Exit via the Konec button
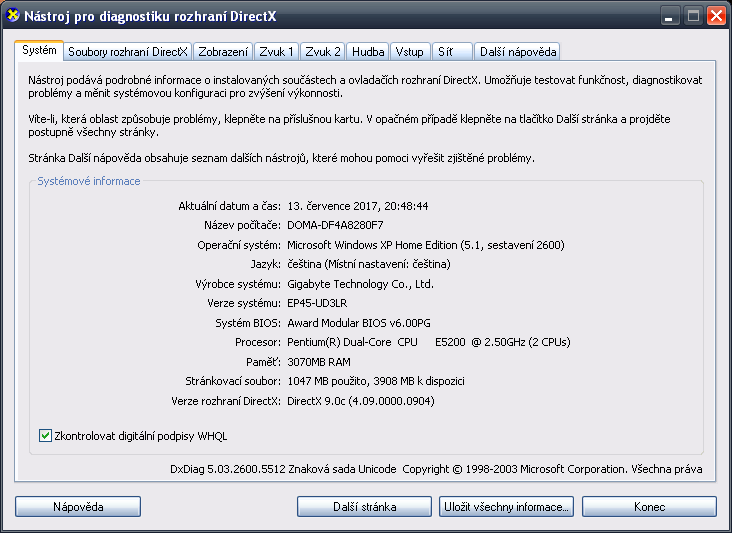Image resolution: width=732 pixels, height=533 pixels. 649,506
